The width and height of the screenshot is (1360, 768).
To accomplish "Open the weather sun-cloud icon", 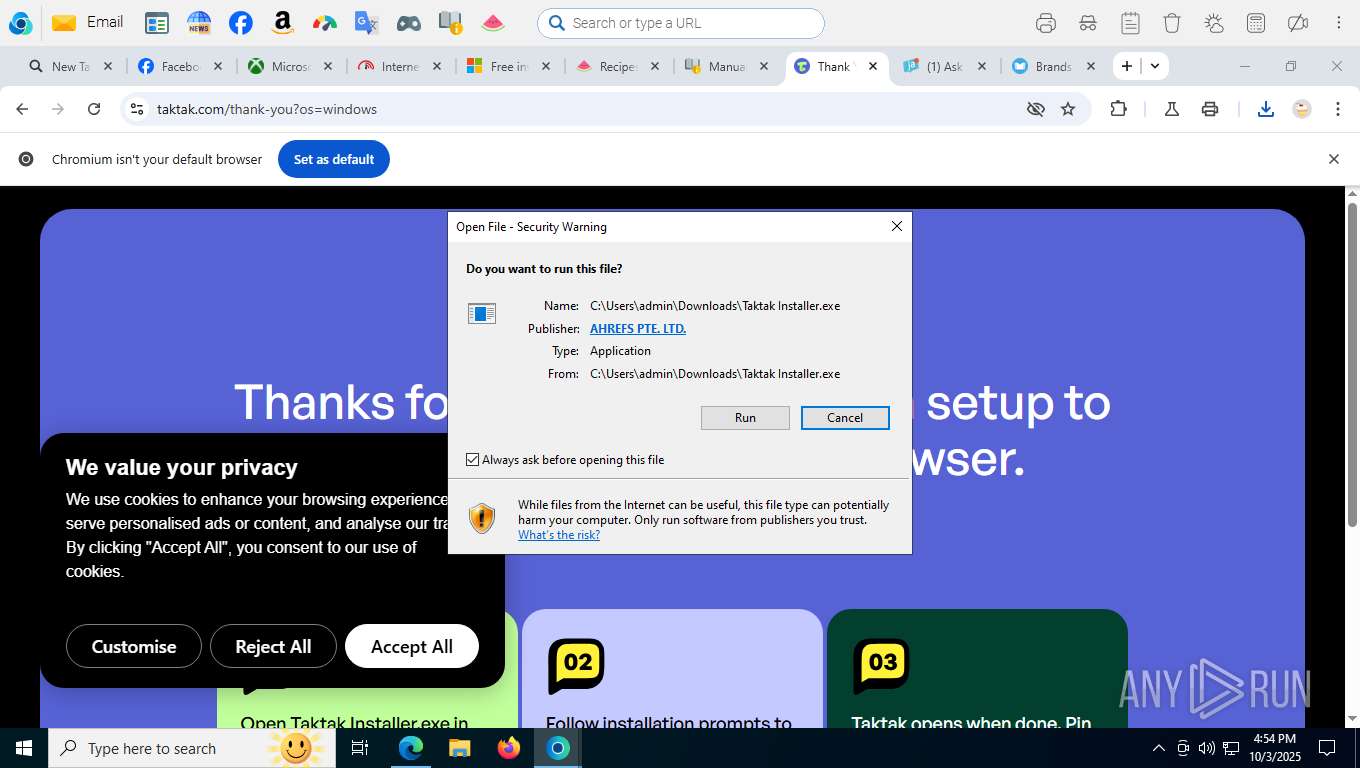I will point(1214,23).
